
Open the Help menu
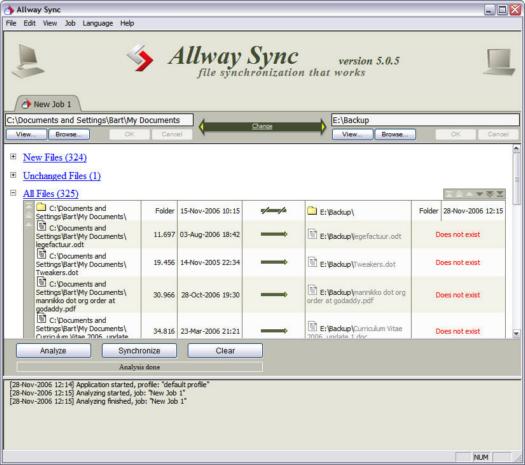pos(127,23)
